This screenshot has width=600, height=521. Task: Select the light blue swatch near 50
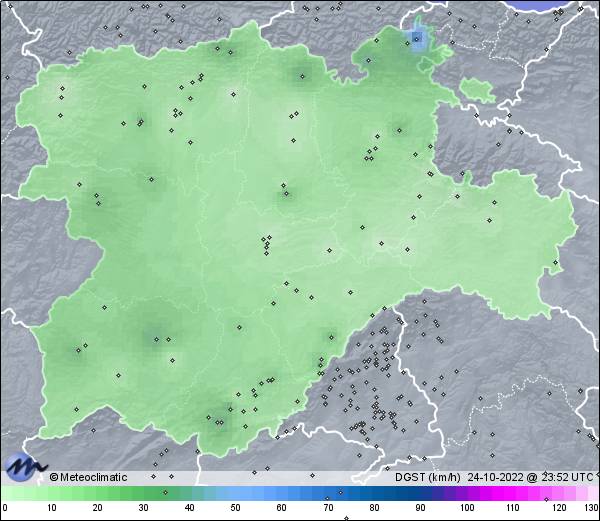[x=235, y=494]
